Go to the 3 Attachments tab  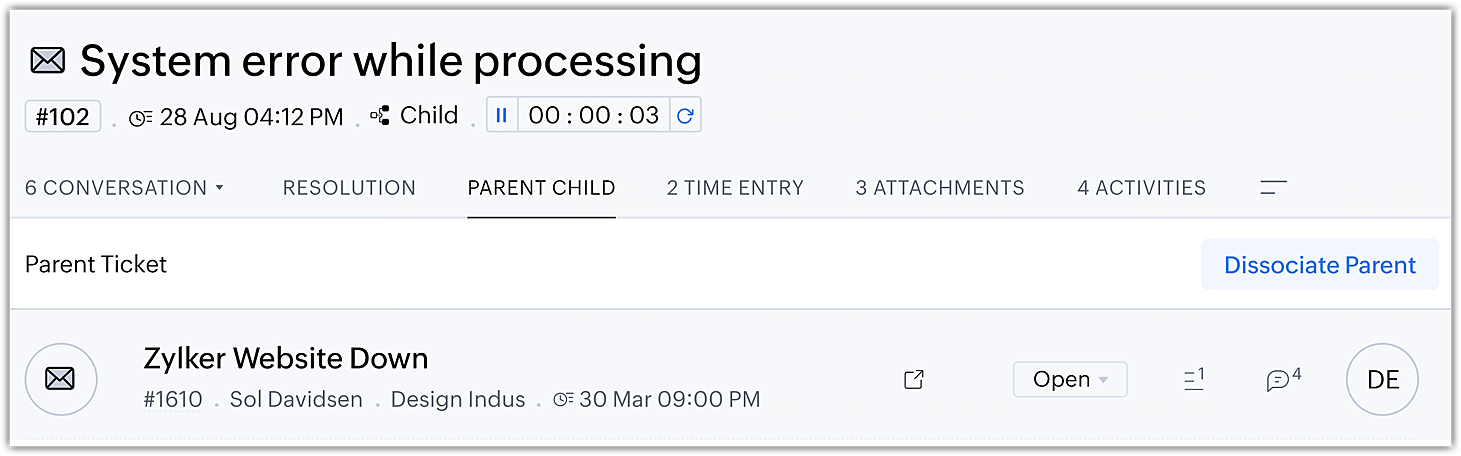click(x=940, y=188)
